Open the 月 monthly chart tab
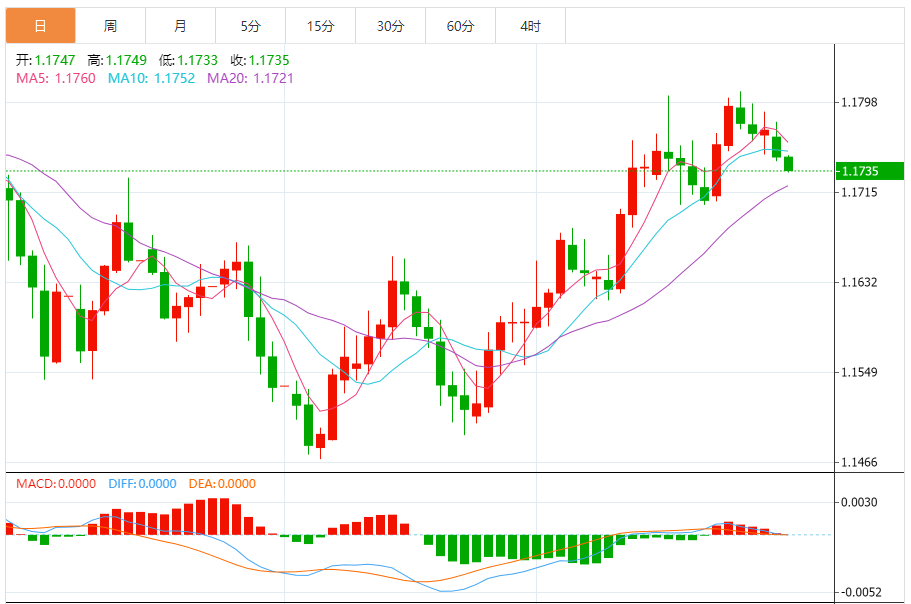Viewport: 911px width, 604px height. (x=180, y=26)
